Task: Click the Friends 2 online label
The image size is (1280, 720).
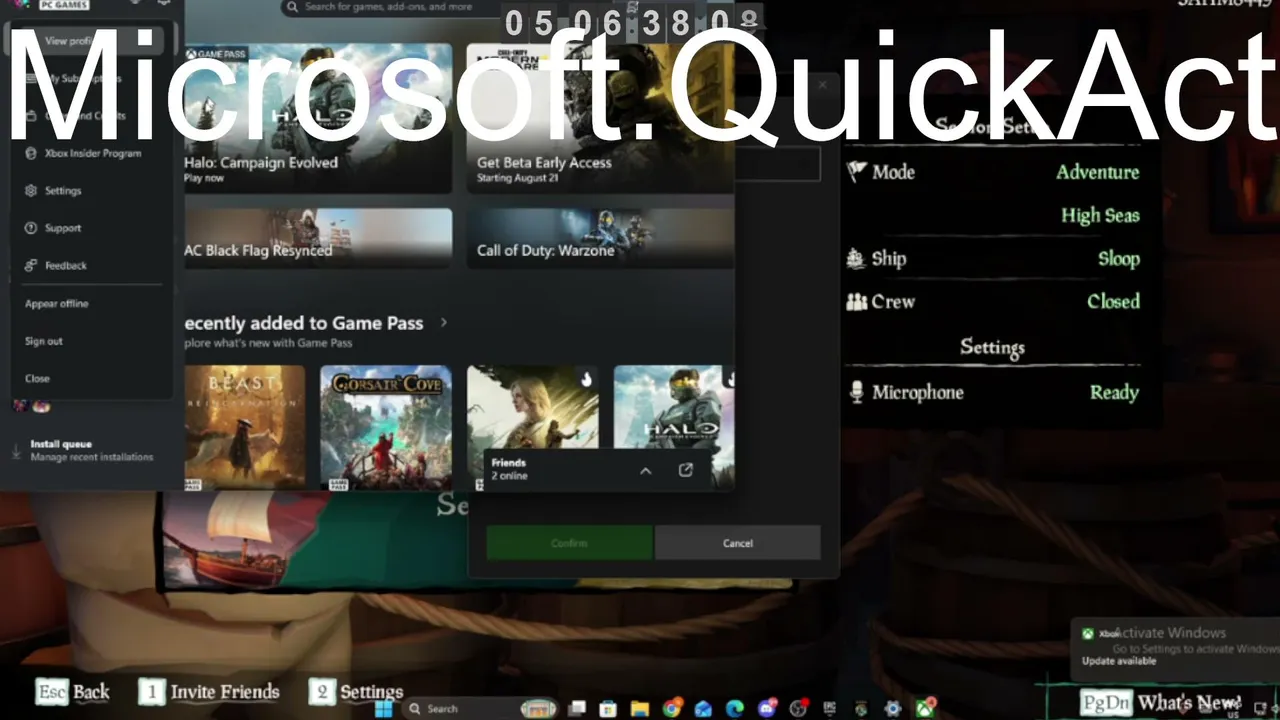Action: point(510,469)
